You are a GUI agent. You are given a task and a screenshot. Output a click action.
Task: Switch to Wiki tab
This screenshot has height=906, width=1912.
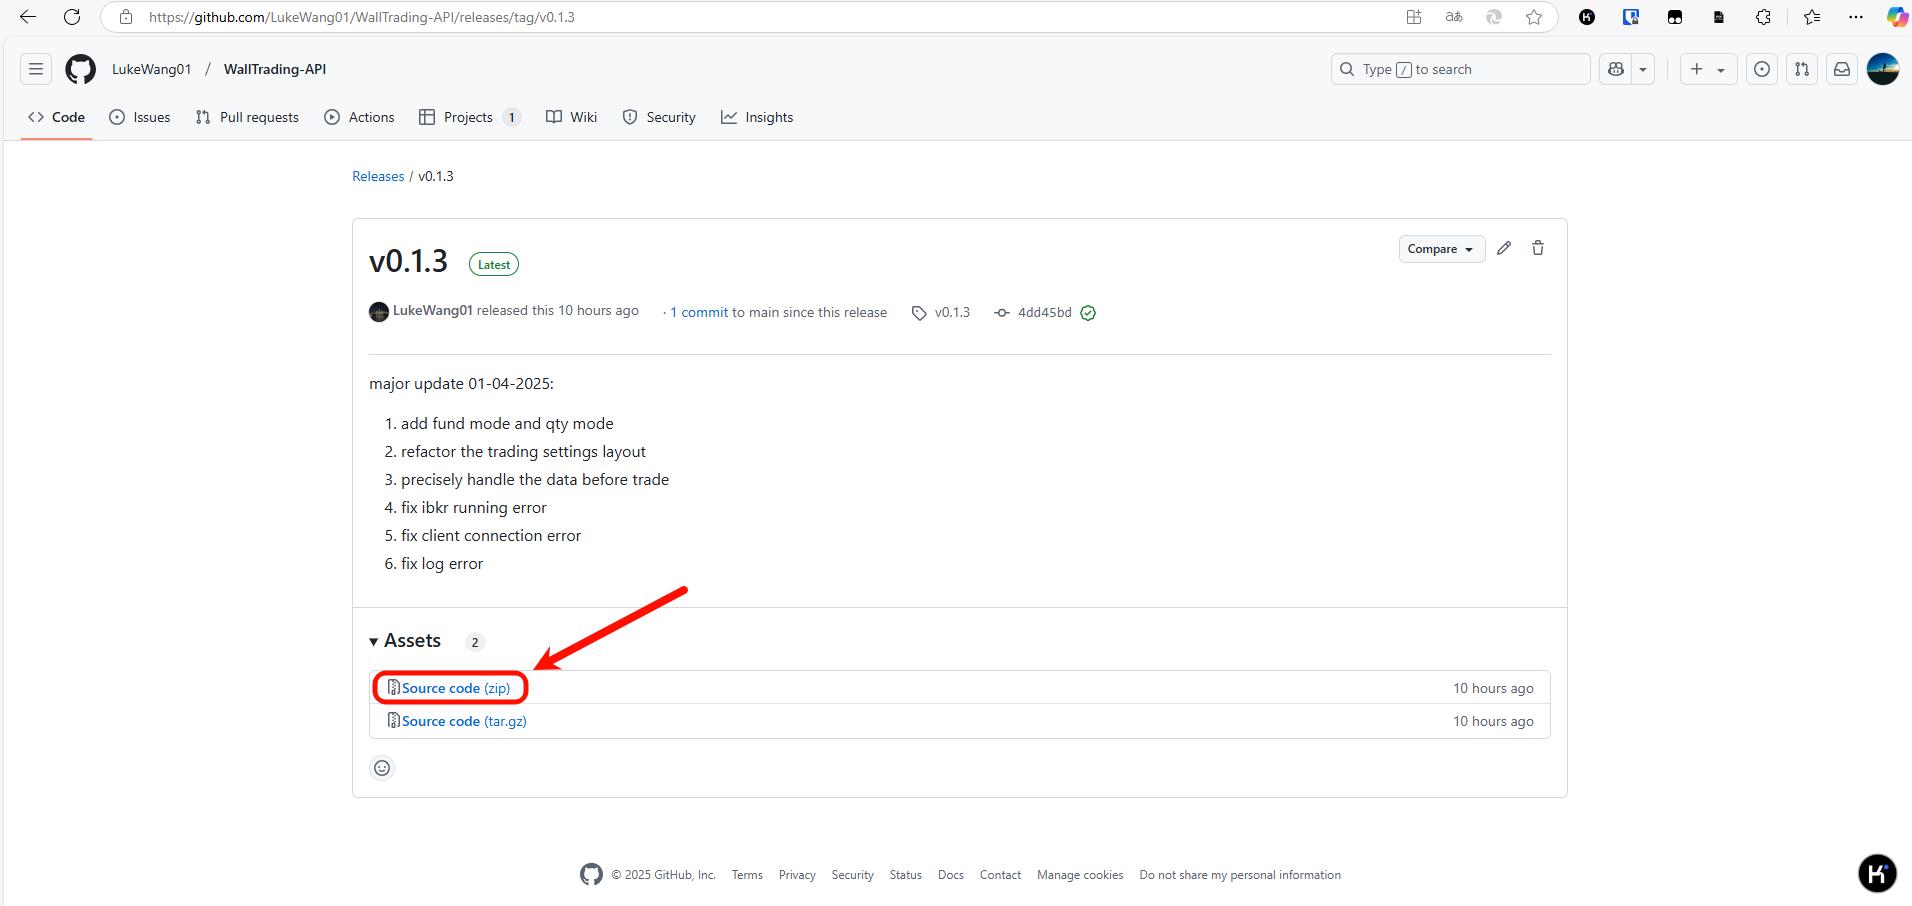click(x=572, y=117)
